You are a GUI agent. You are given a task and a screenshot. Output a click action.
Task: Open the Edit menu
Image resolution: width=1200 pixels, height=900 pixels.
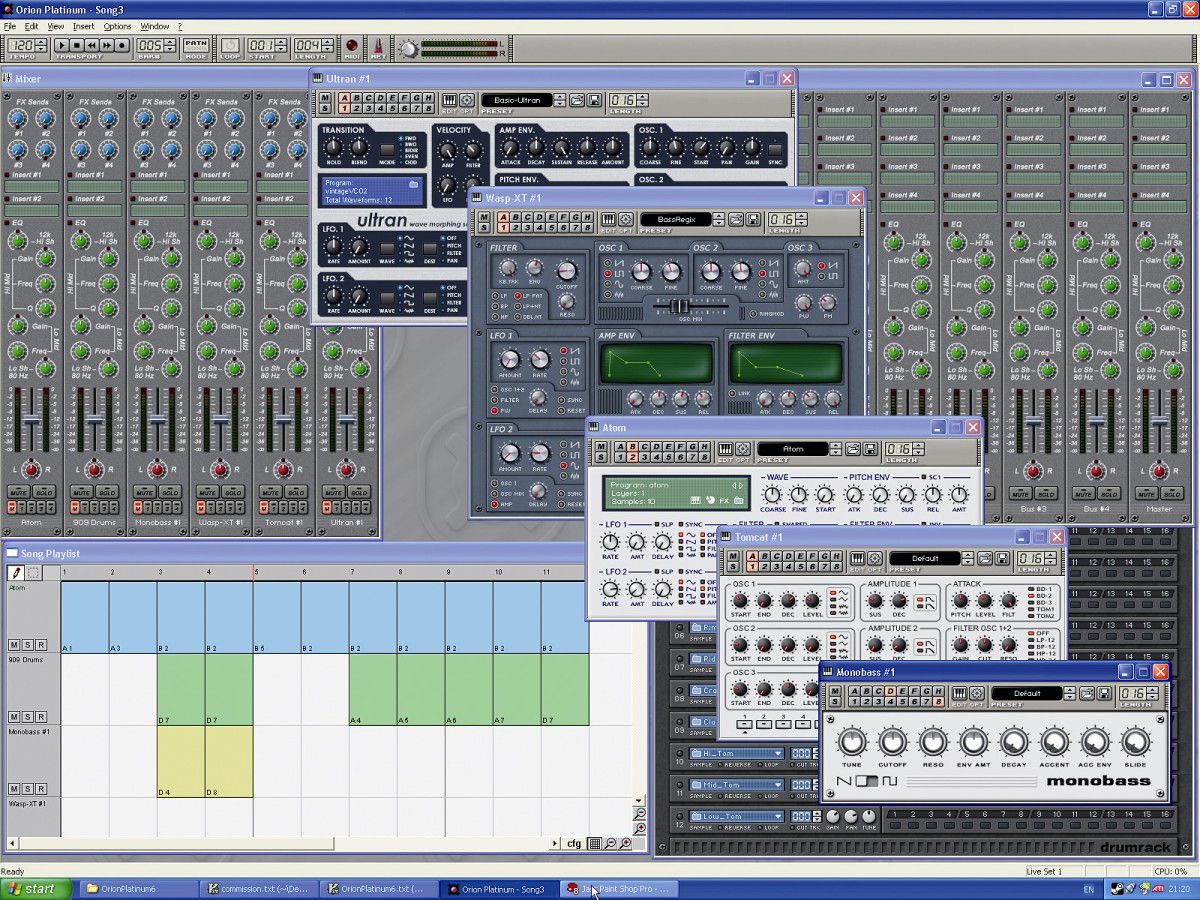pos(32,26)
